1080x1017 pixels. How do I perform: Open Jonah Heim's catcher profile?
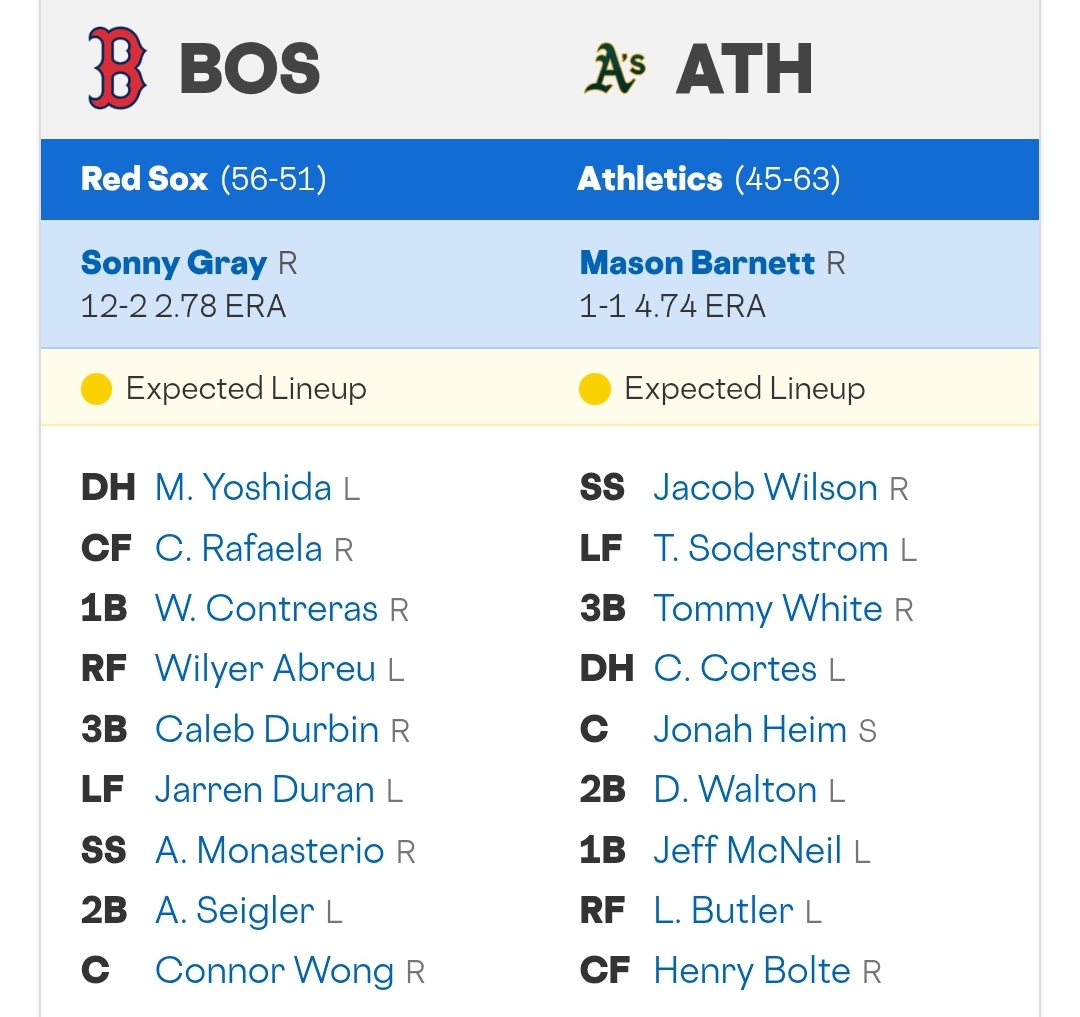tap(750, 729)
